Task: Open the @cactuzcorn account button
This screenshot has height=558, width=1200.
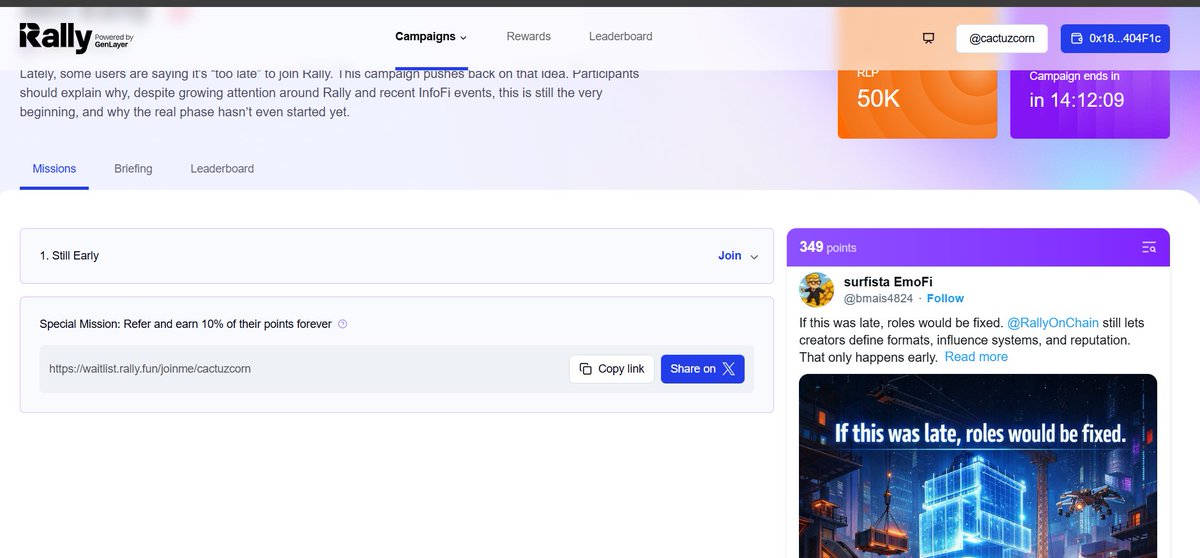Action: pos(1002,39)
